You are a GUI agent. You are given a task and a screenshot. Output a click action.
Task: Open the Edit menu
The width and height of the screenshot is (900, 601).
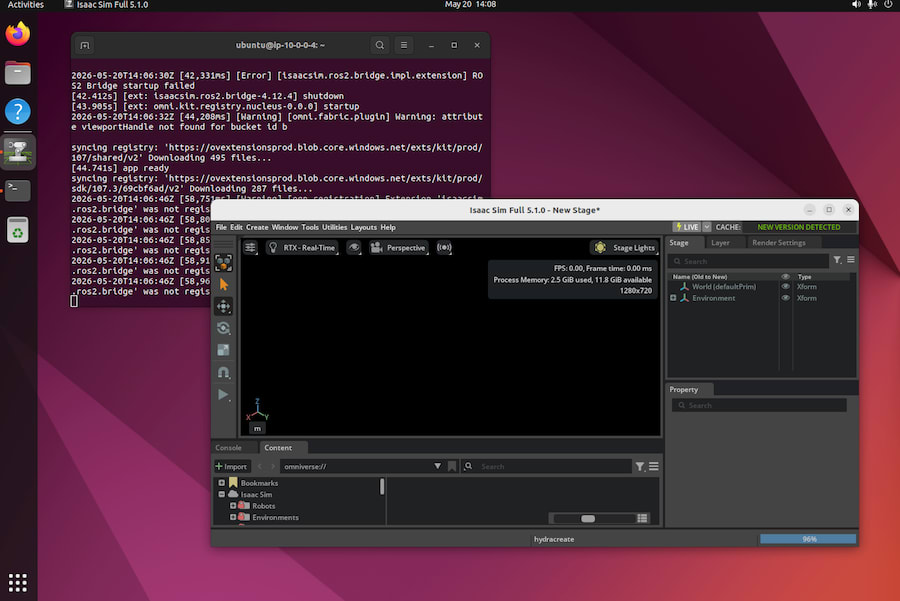pyautogui.click(x=236, y=227)
